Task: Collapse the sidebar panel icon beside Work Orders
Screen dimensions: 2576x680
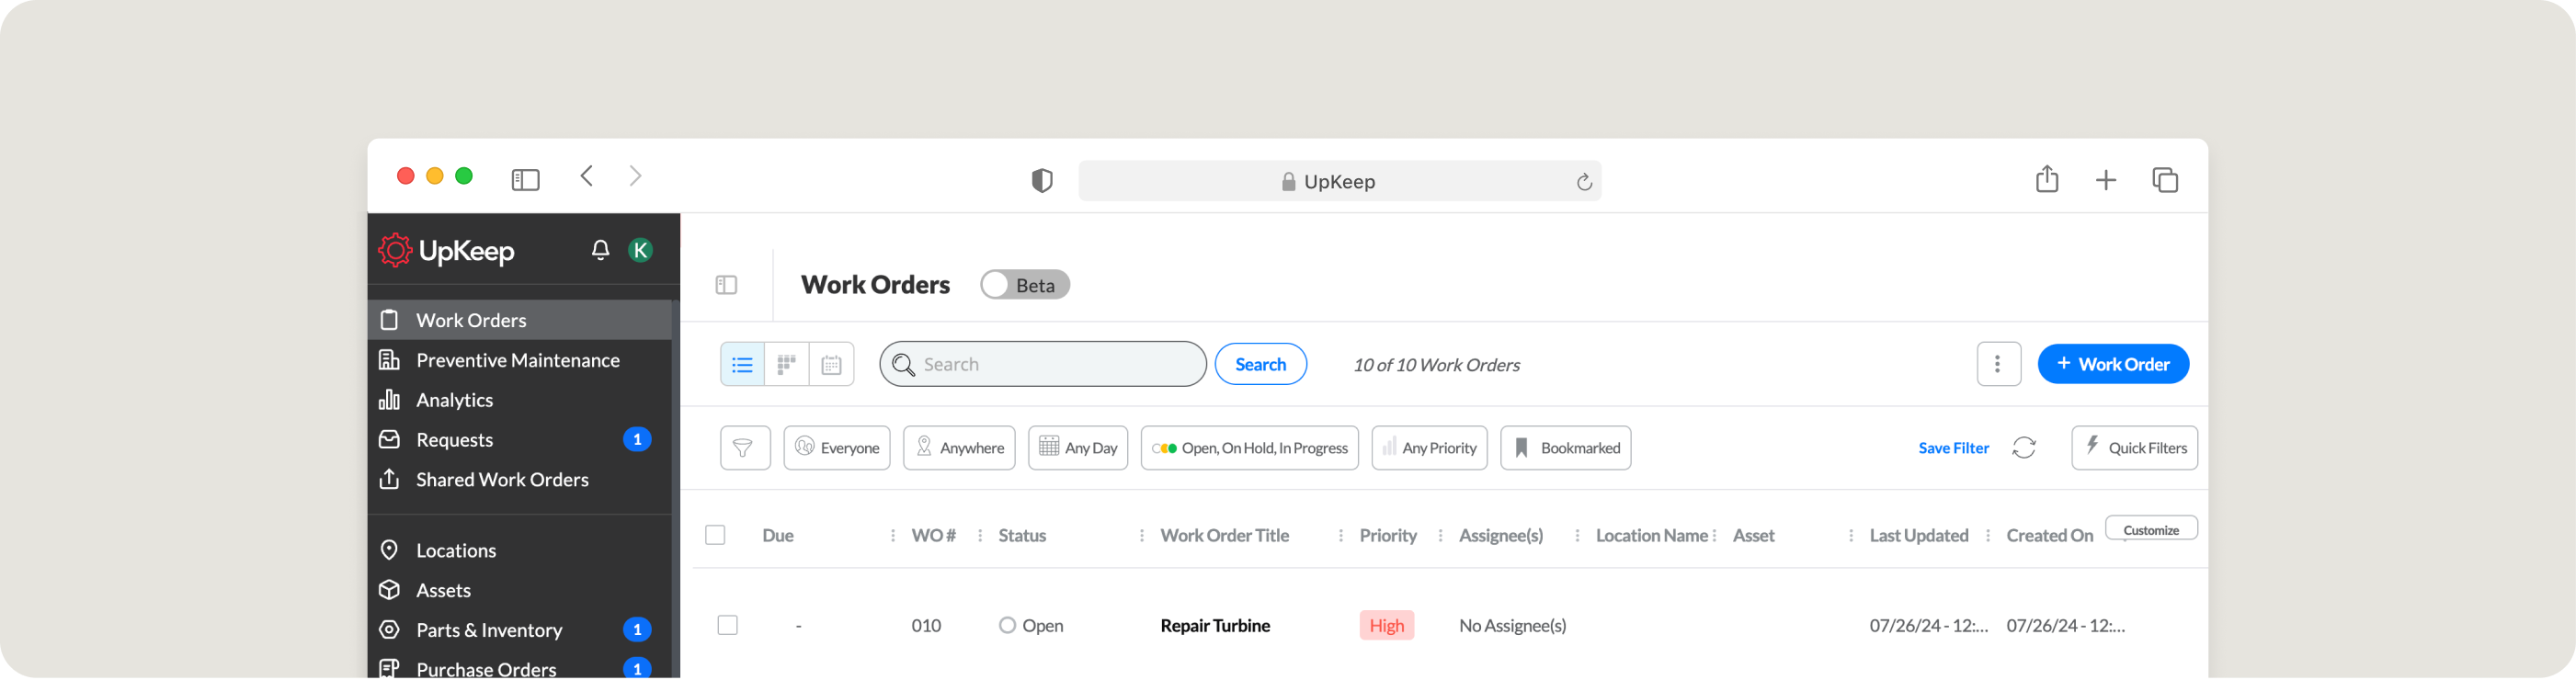Action: 727,285
